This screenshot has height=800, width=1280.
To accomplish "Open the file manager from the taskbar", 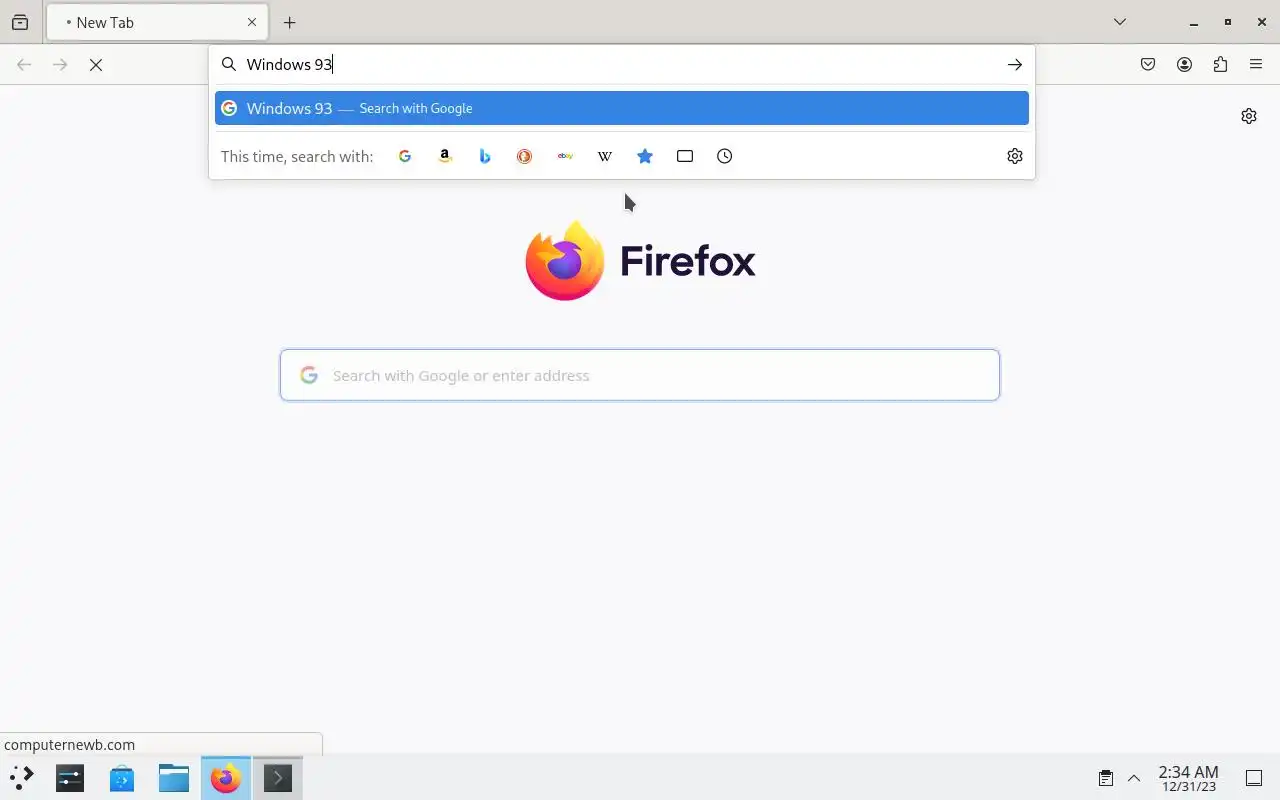I will coord(174,777).
